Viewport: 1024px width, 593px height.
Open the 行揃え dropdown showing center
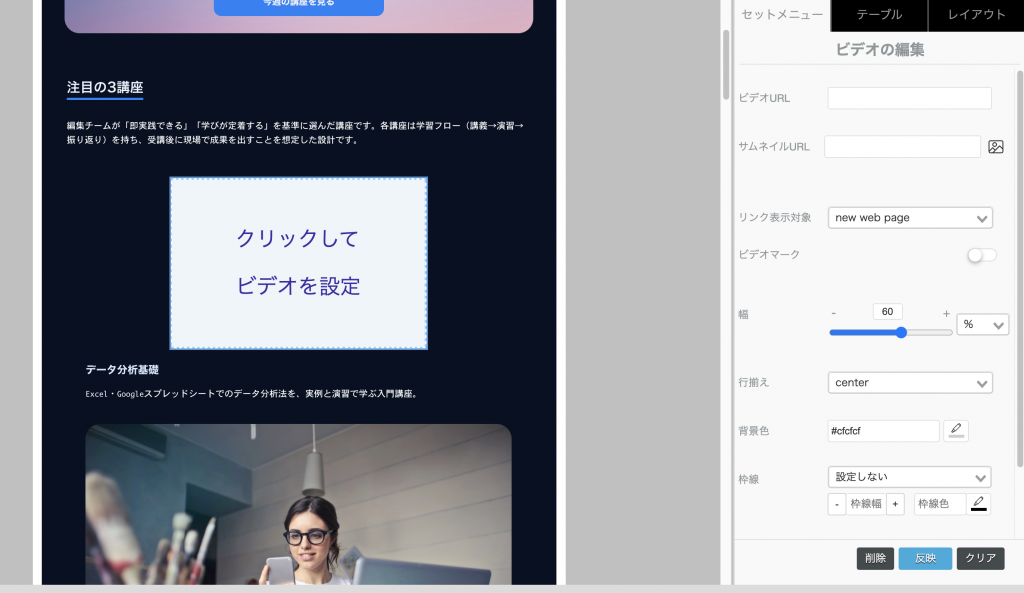910,382
